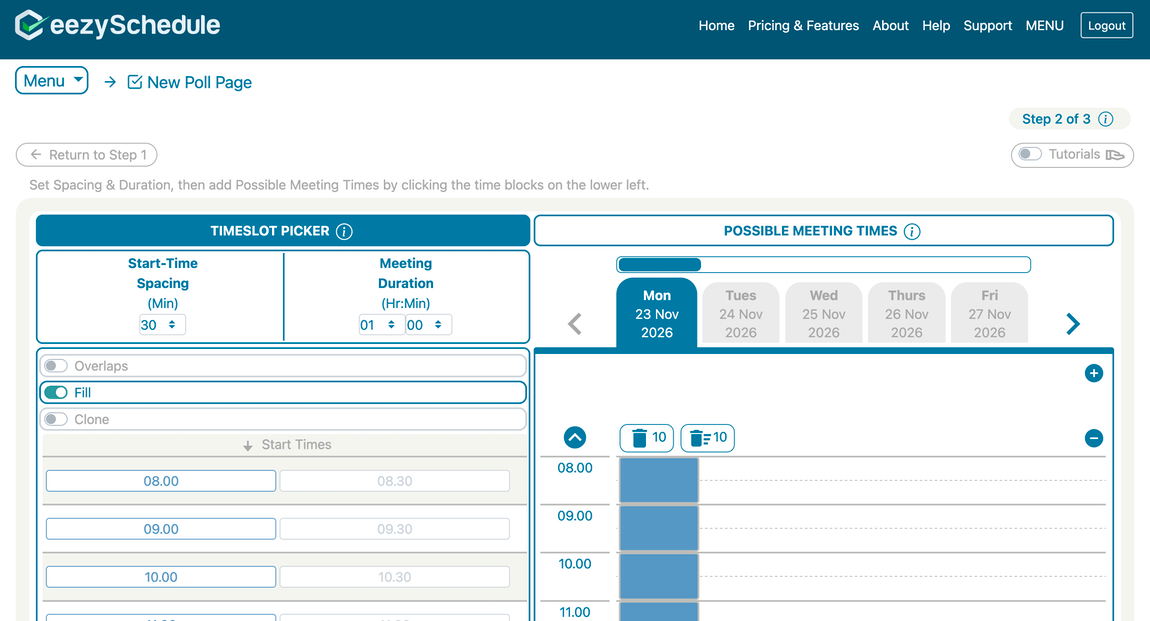Select the Thurs 26 Nov 2026 tab
The height and width of the screenshot is (621, 1150).
point(907,314)
